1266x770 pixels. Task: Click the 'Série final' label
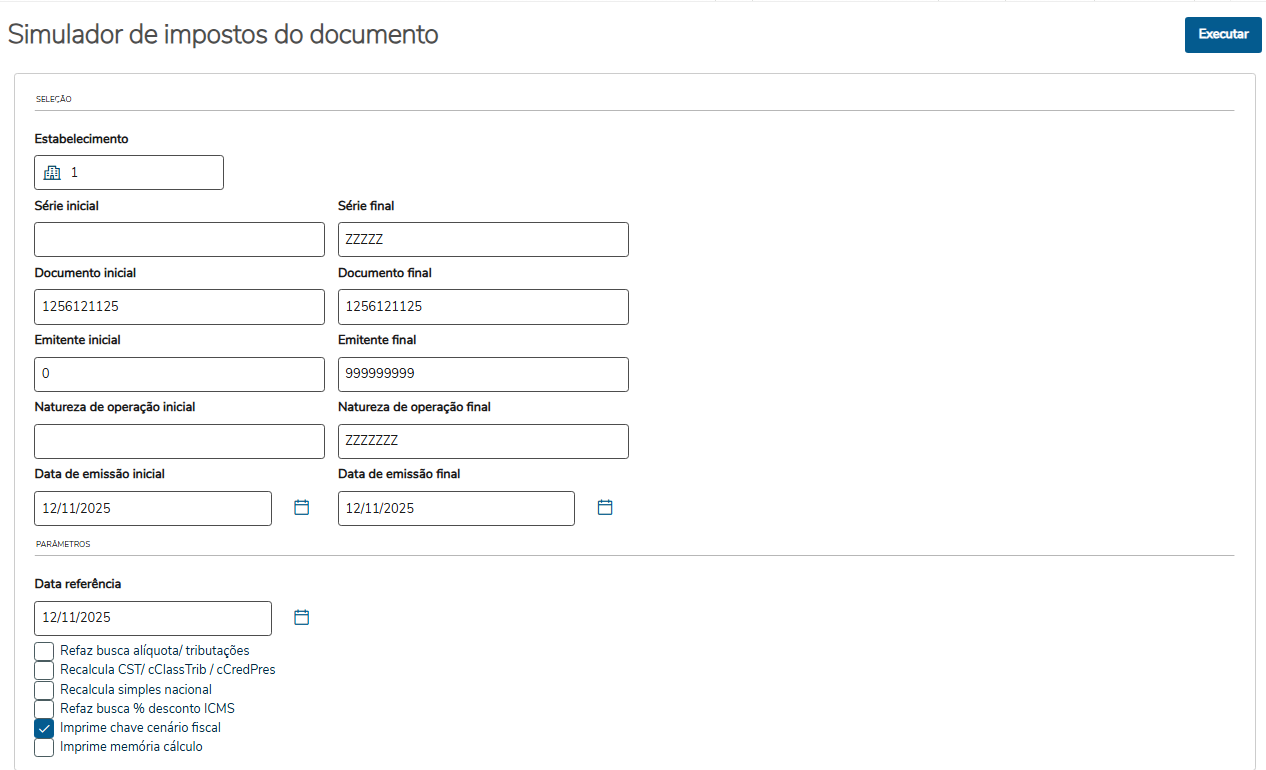[x=366, y=206]
